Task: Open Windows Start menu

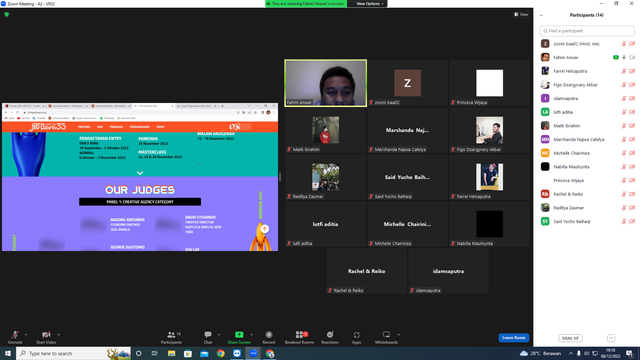Action: click(x=8, y=353)
